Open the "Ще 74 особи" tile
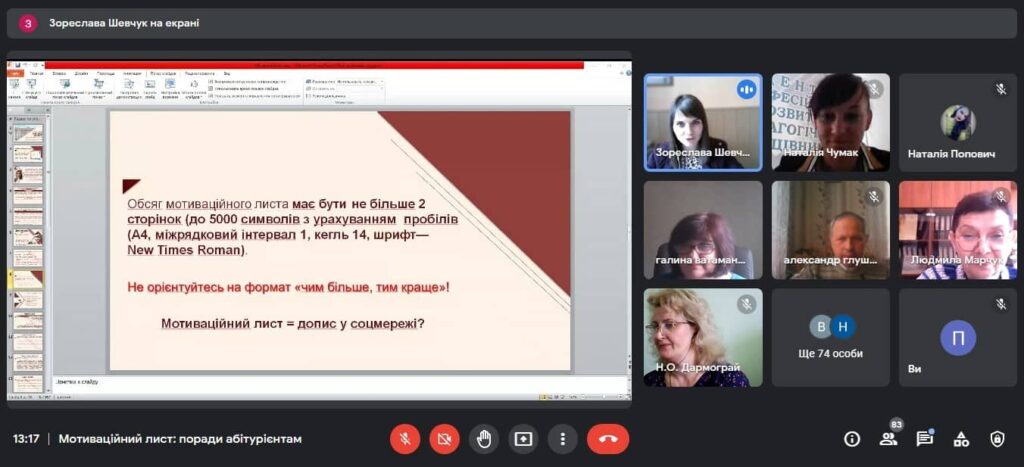Screen dimensions: 1024x467 (x=830, y=337)
